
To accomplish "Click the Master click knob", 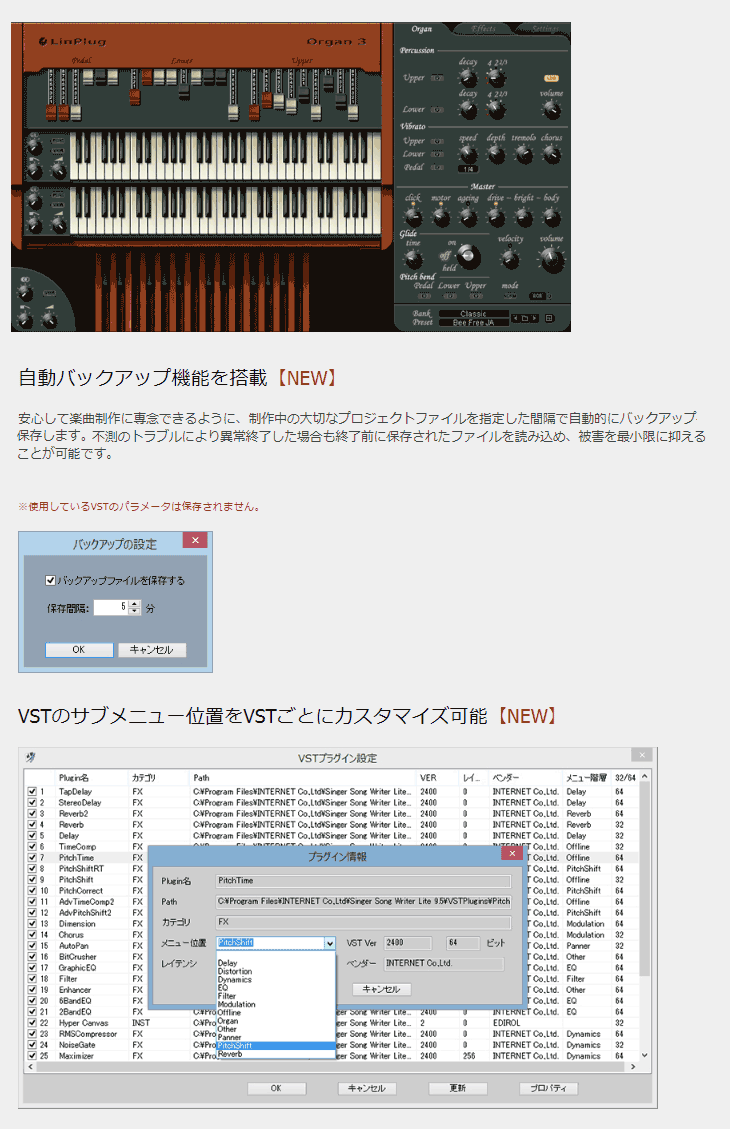I will pos(413,215).
